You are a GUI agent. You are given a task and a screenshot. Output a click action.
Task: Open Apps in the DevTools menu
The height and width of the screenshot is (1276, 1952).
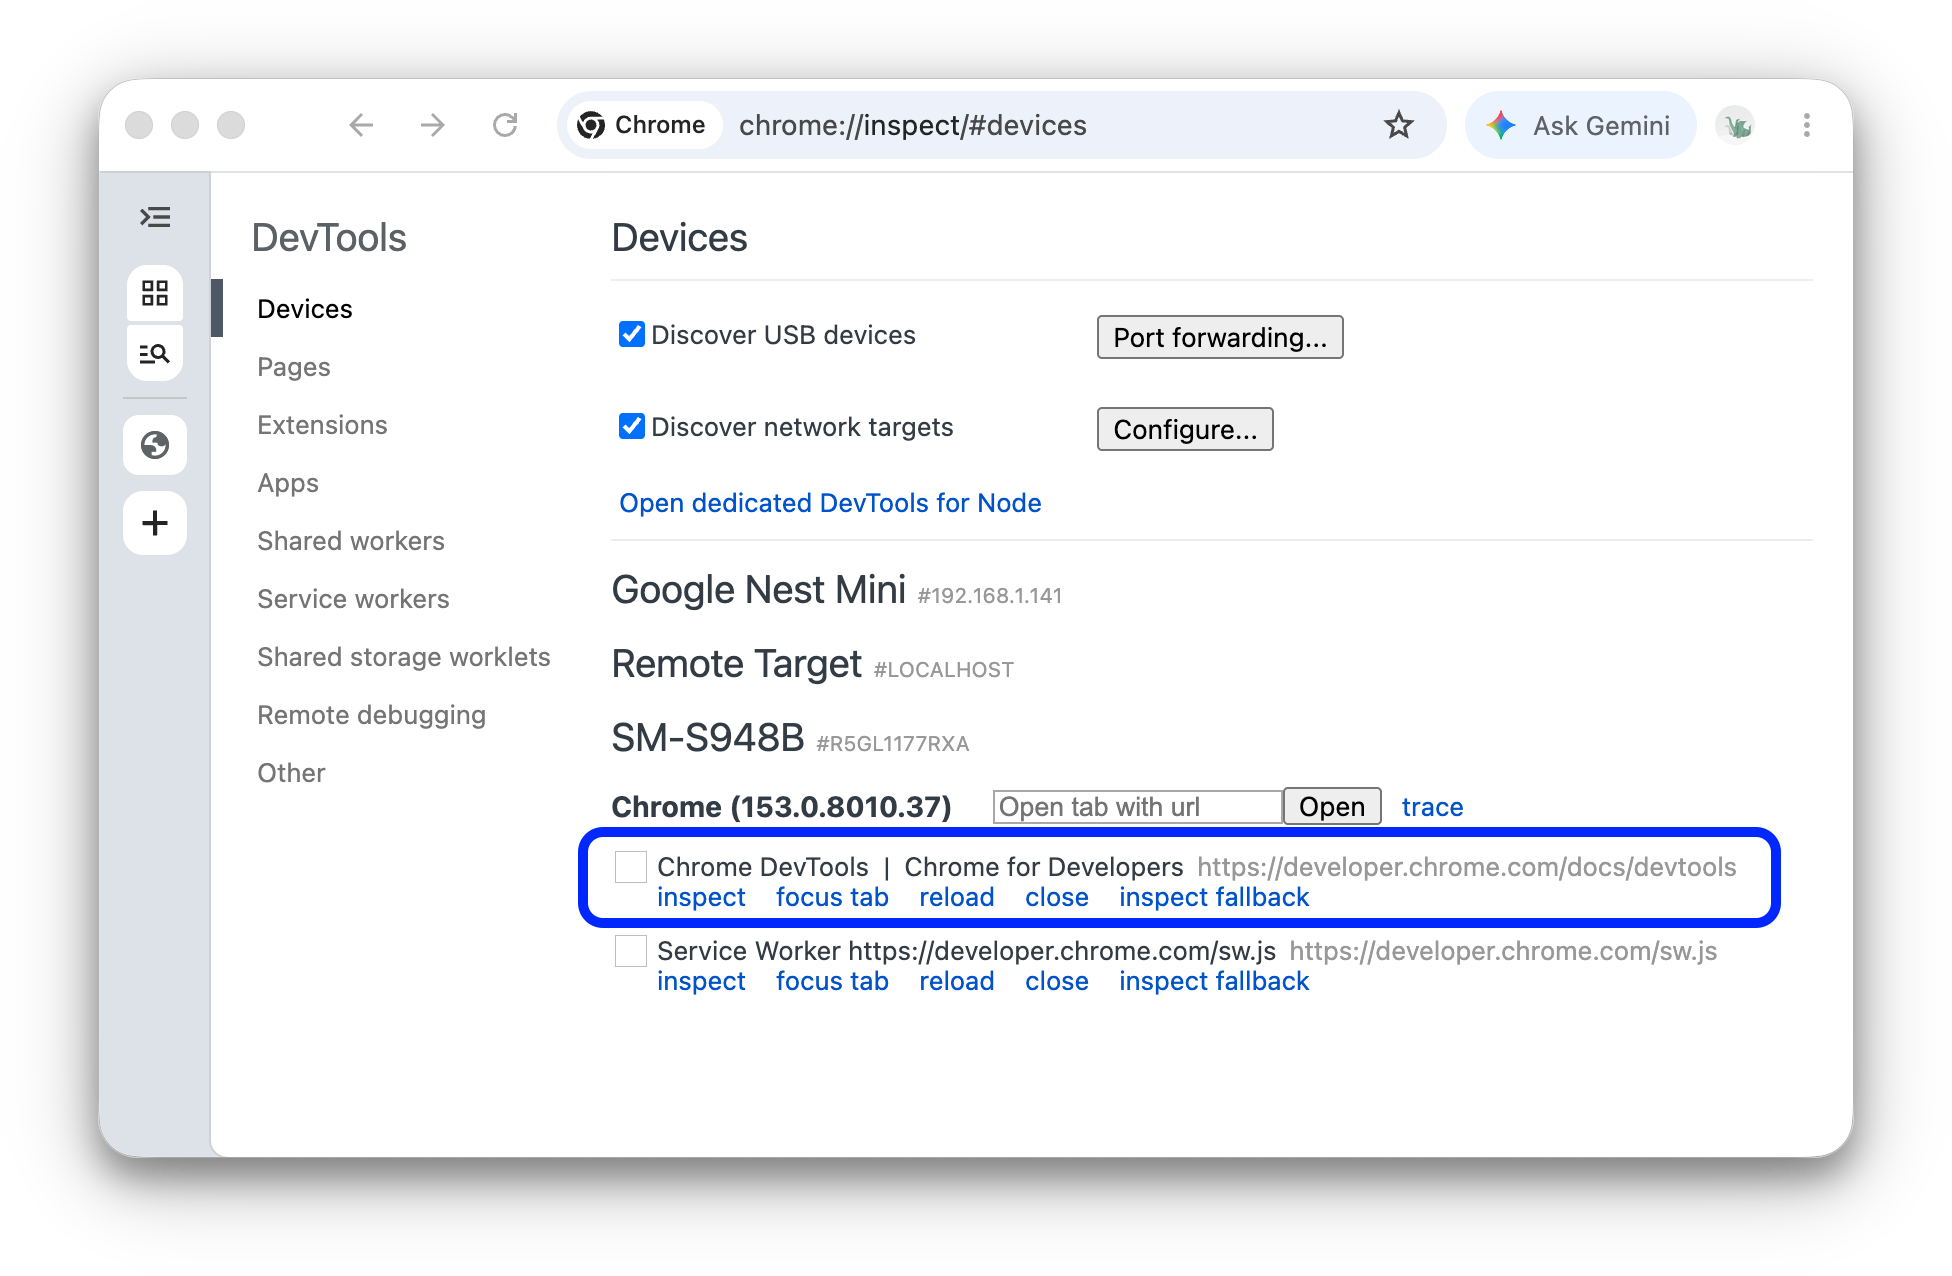(288, 483)
